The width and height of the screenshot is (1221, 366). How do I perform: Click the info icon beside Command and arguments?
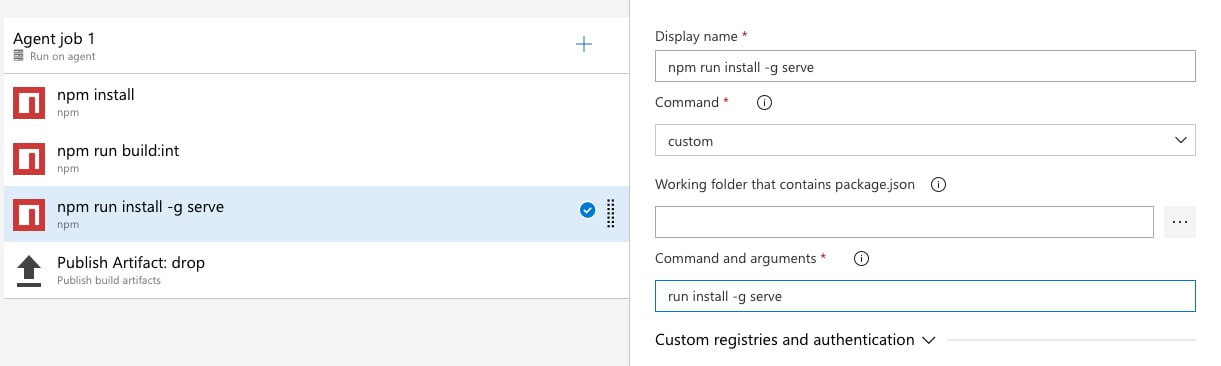tap(861, 258)
